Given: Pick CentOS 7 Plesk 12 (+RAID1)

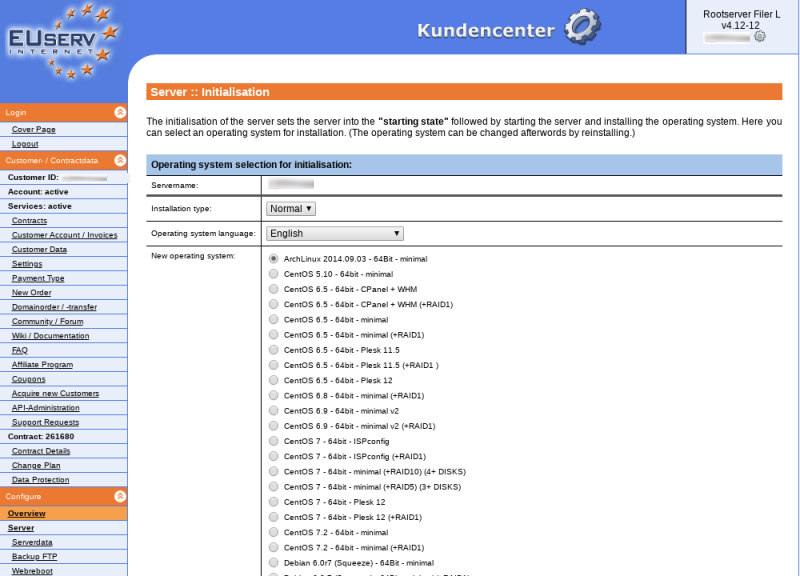Looking at the screenshot, I should 273,517.
